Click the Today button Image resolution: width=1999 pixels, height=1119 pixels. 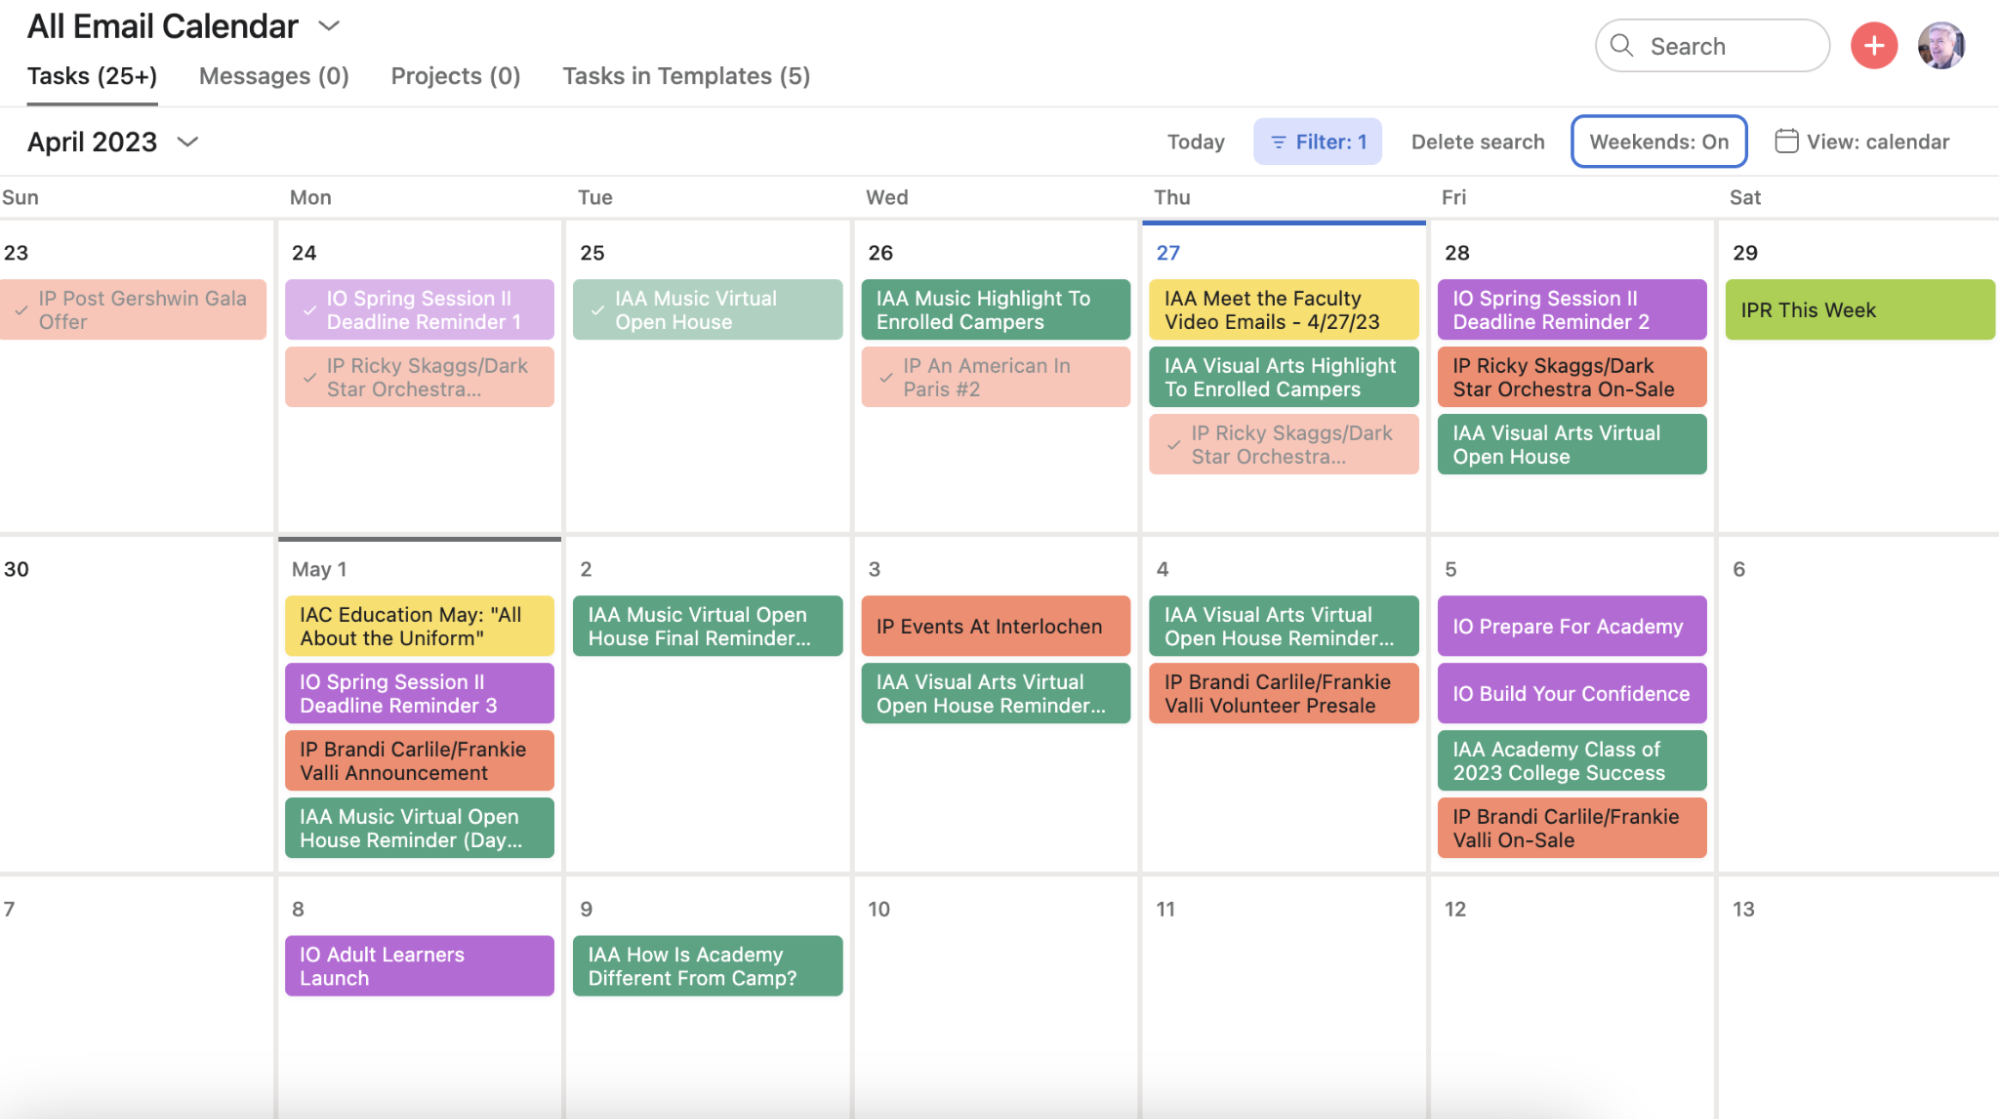[x=1195, y=141]
